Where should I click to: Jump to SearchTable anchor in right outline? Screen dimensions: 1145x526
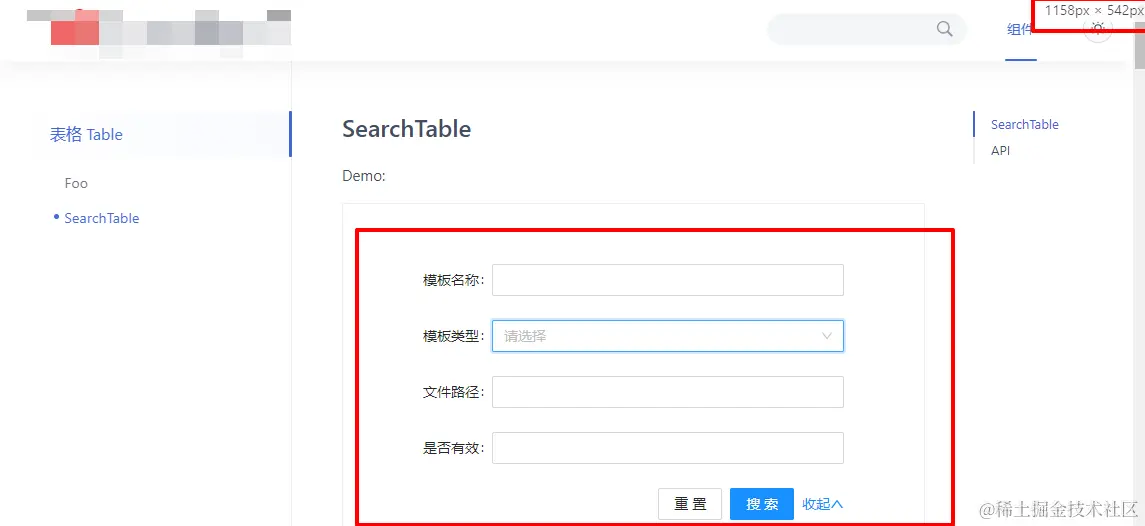click(x=1025, y=125)
